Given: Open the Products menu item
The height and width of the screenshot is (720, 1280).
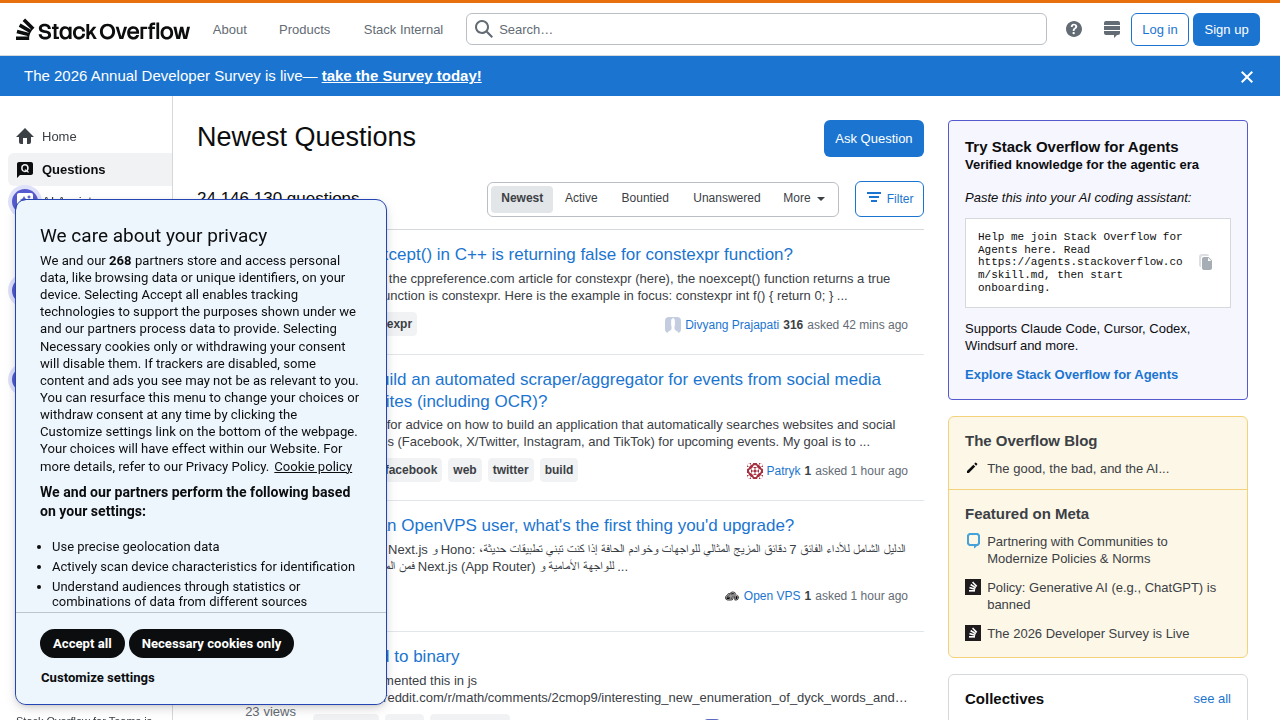Looking at the screenshot, I should [305, 30].
